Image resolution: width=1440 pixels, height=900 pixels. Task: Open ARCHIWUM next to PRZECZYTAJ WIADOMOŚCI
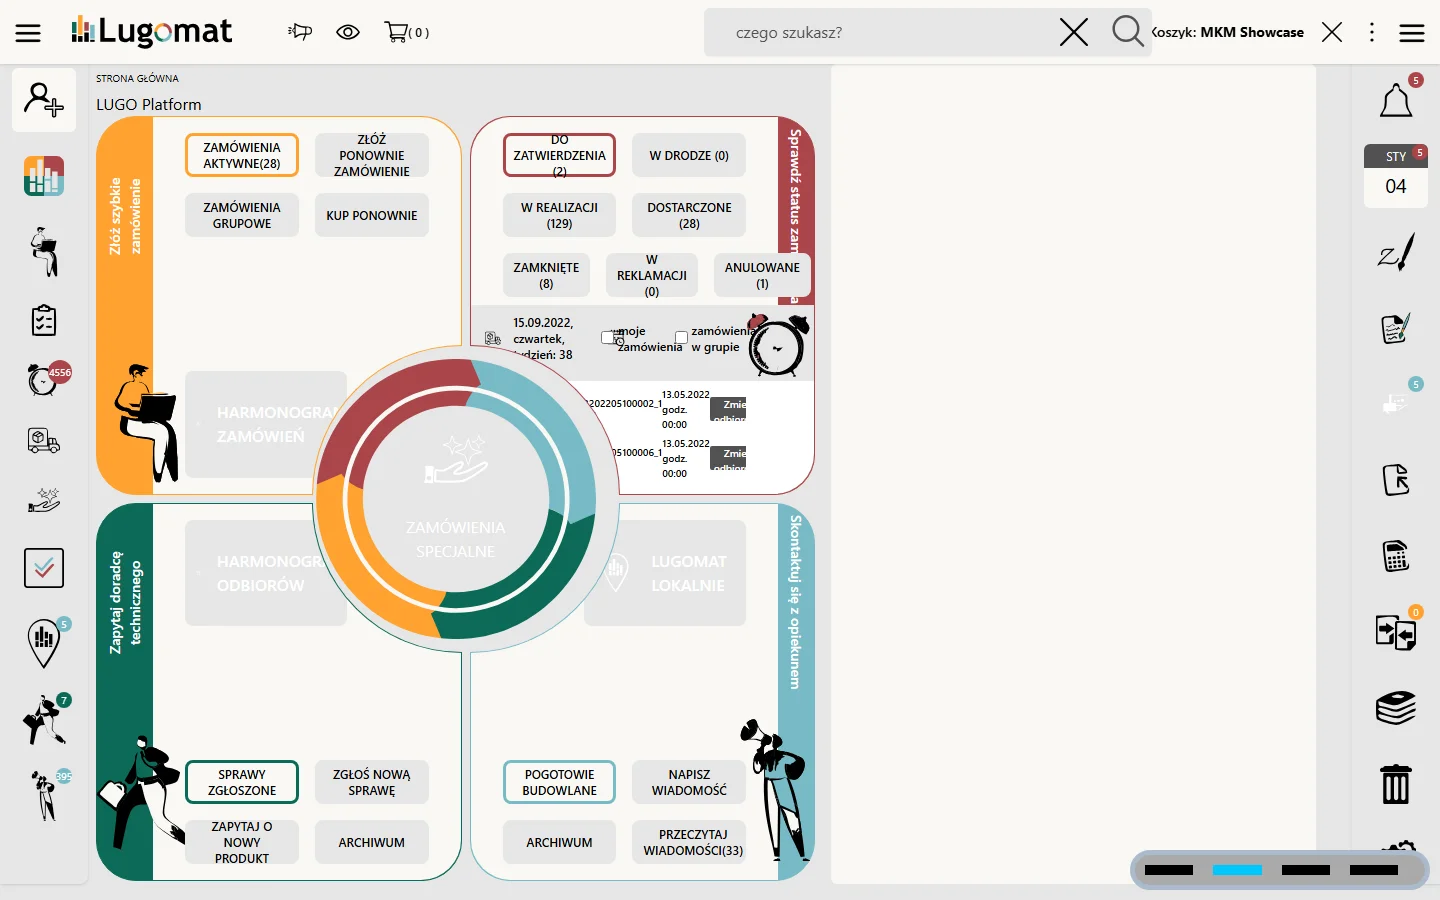[x=560, y=843]
